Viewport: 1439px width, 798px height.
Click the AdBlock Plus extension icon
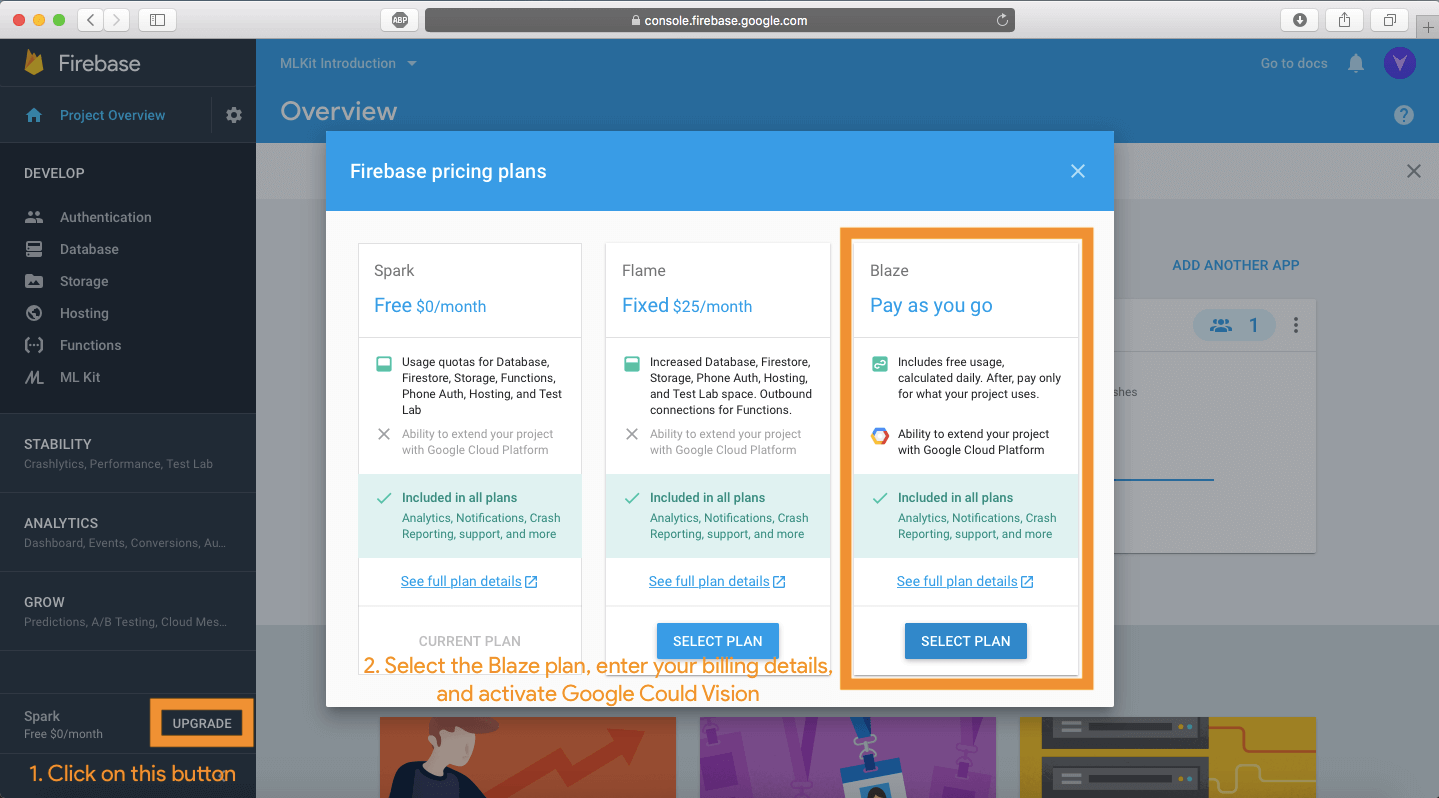[400, 20]
